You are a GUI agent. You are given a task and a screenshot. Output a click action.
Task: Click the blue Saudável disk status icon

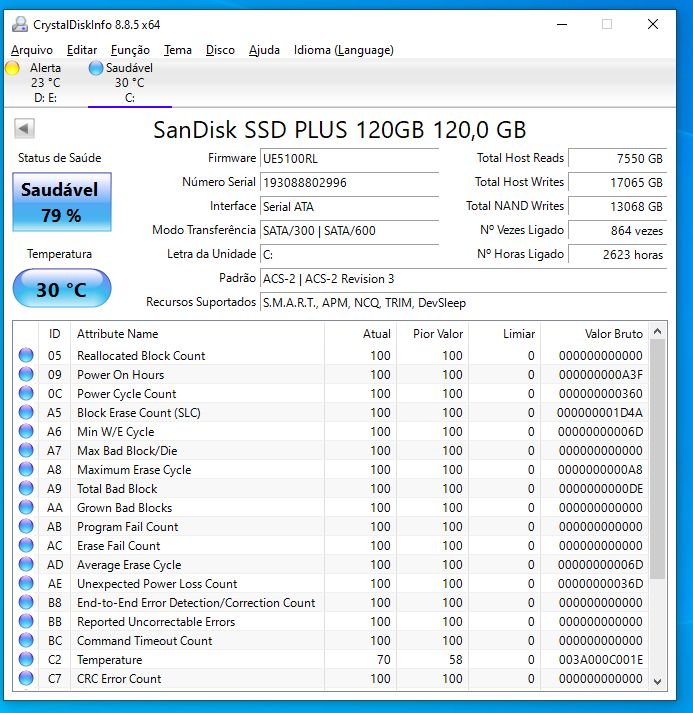[95, 68]
